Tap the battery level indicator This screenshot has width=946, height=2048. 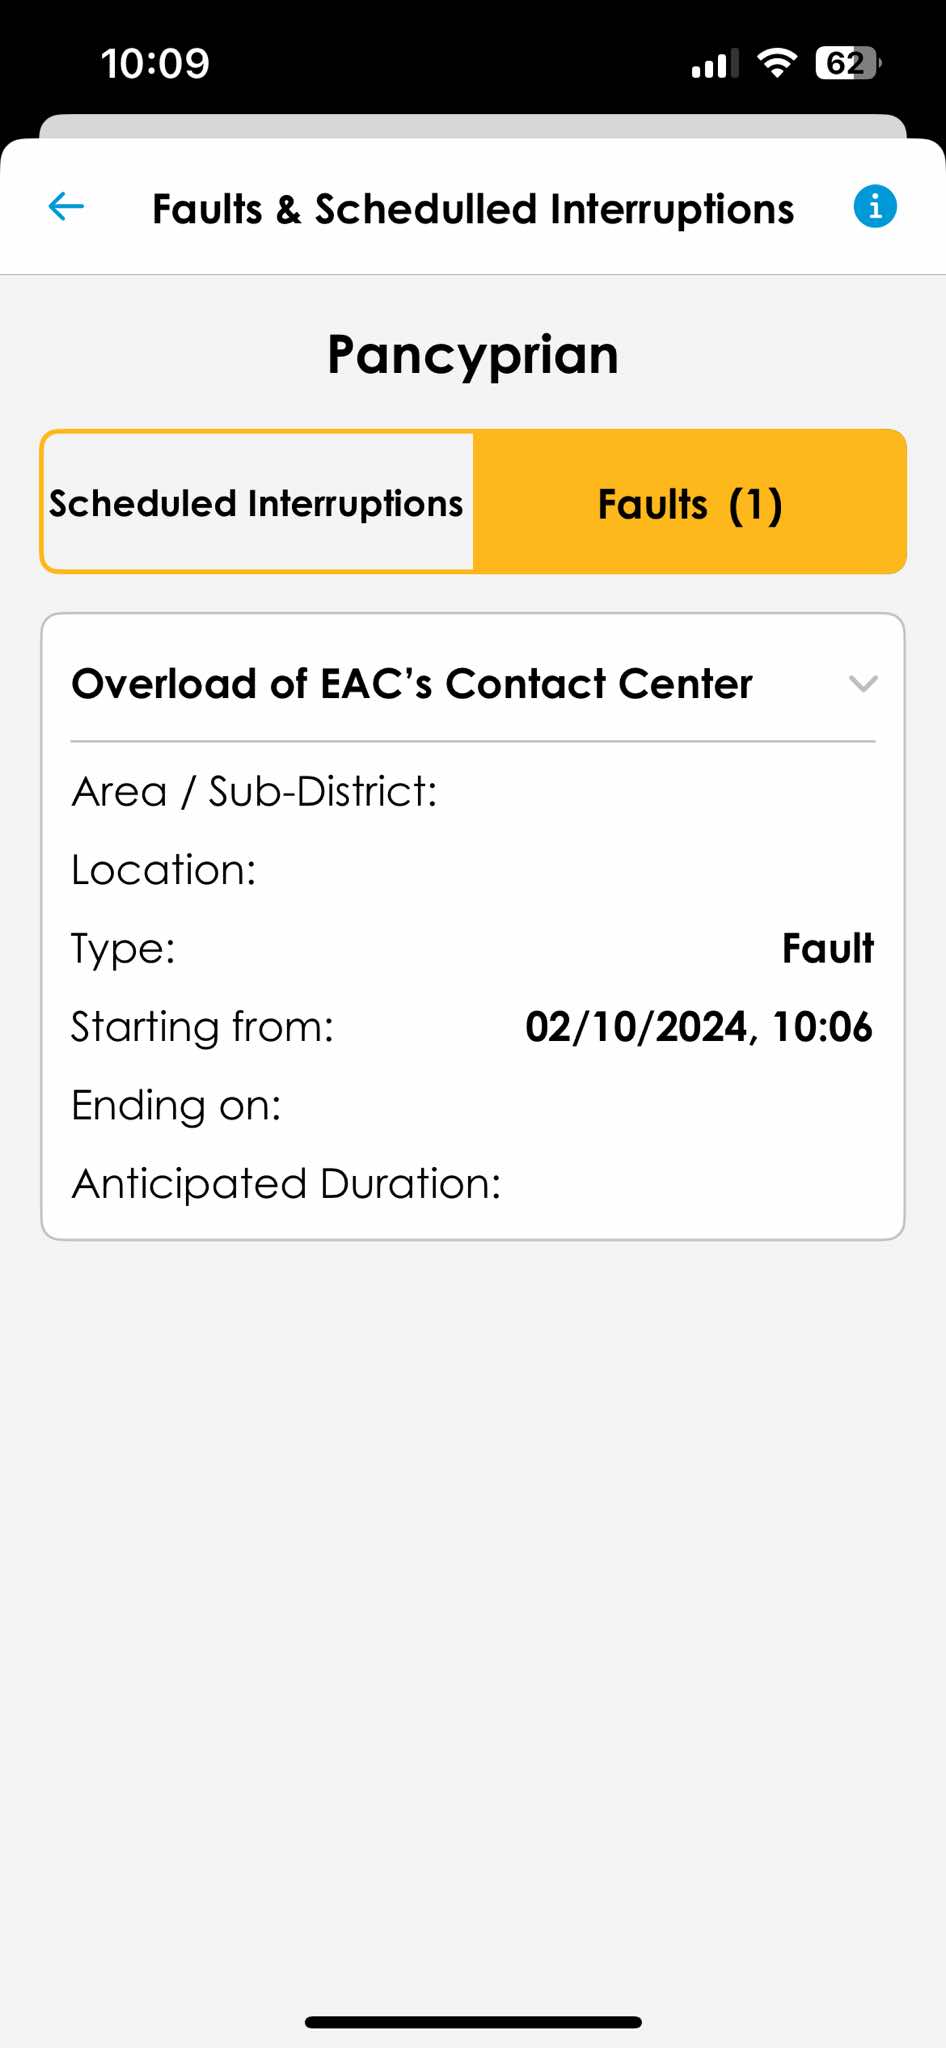pos(847,63)
